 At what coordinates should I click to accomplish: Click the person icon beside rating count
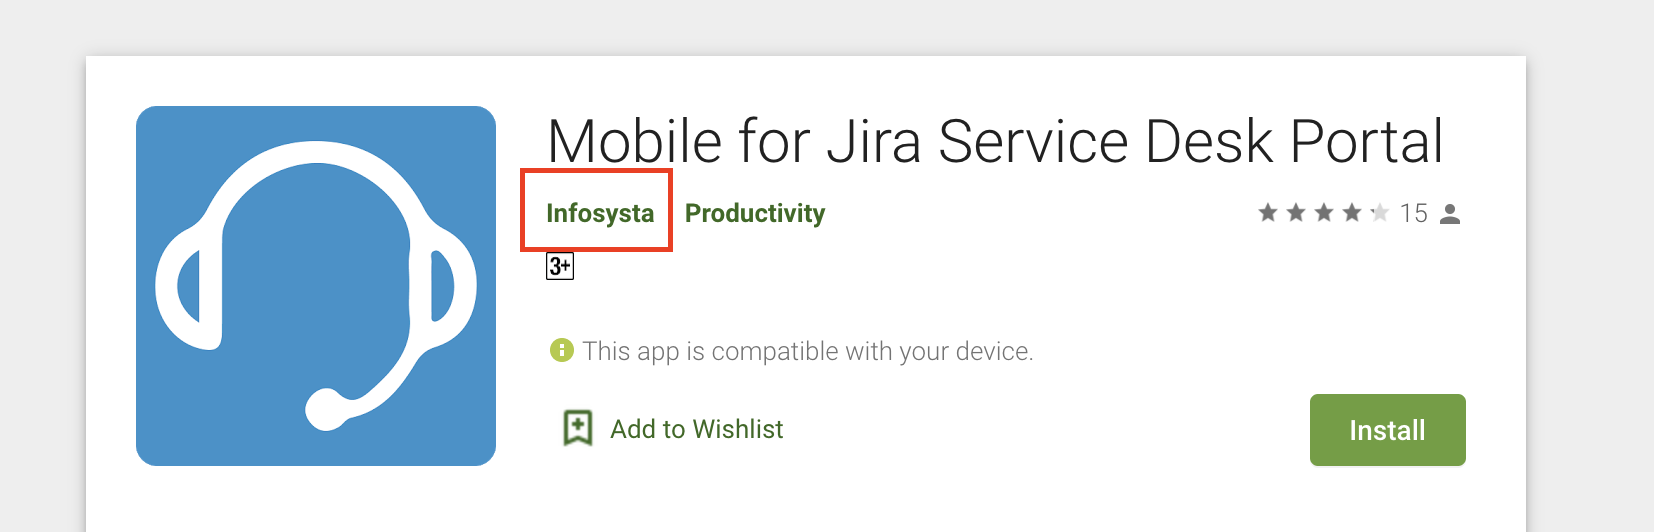(x=1450, y=214)
